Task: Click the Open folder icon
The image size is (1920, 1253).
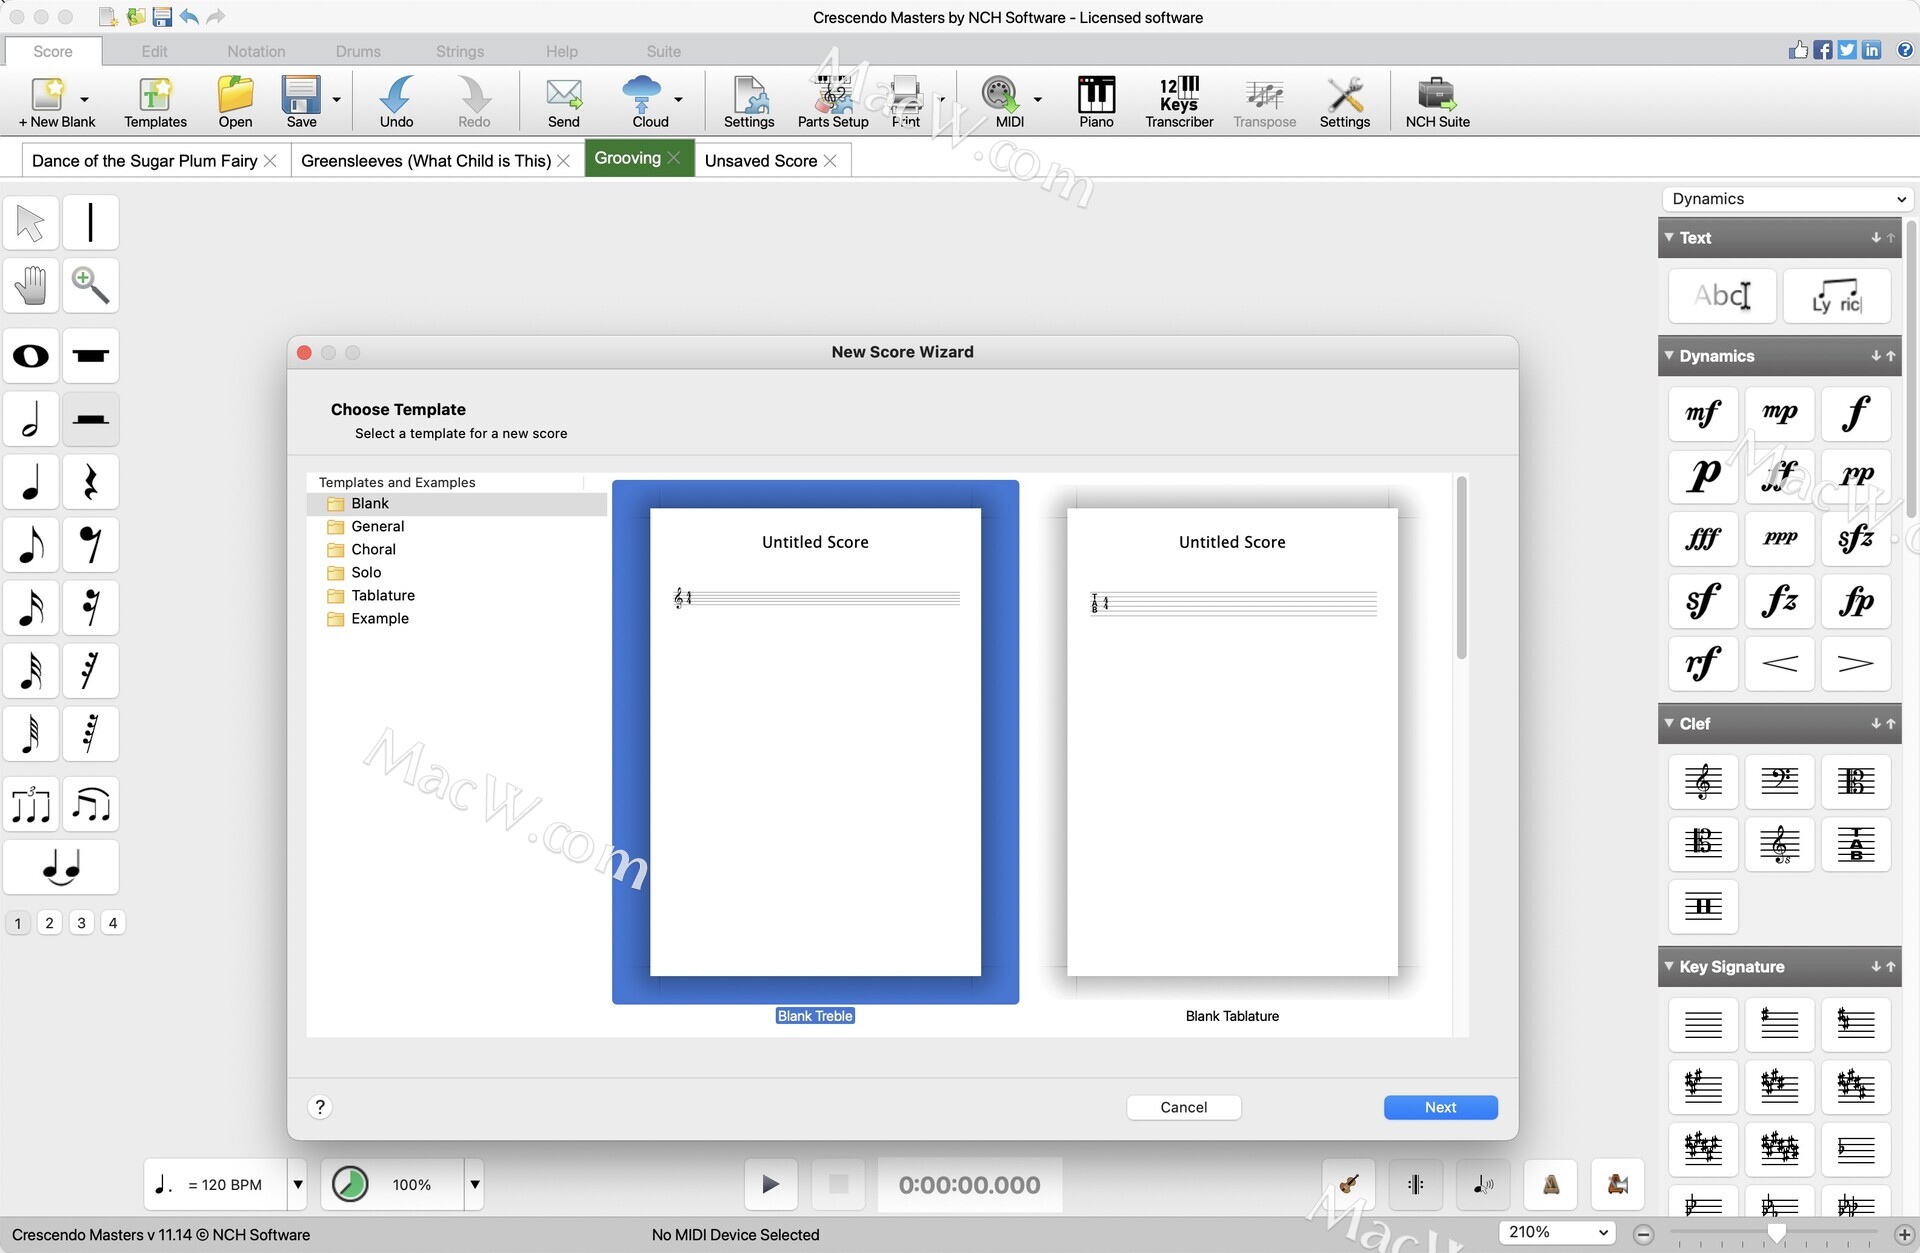Action: [x=235, y=102]
